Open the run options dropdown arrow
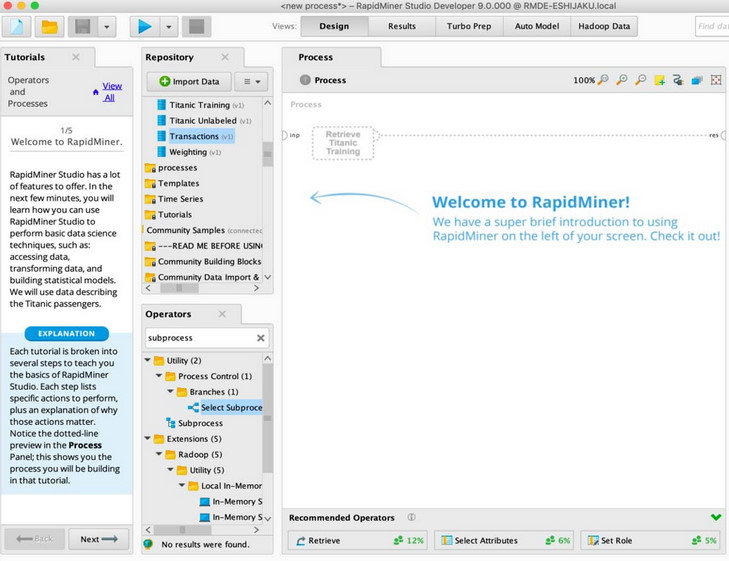This screenshot has width=729, height=561. [168, 26]
